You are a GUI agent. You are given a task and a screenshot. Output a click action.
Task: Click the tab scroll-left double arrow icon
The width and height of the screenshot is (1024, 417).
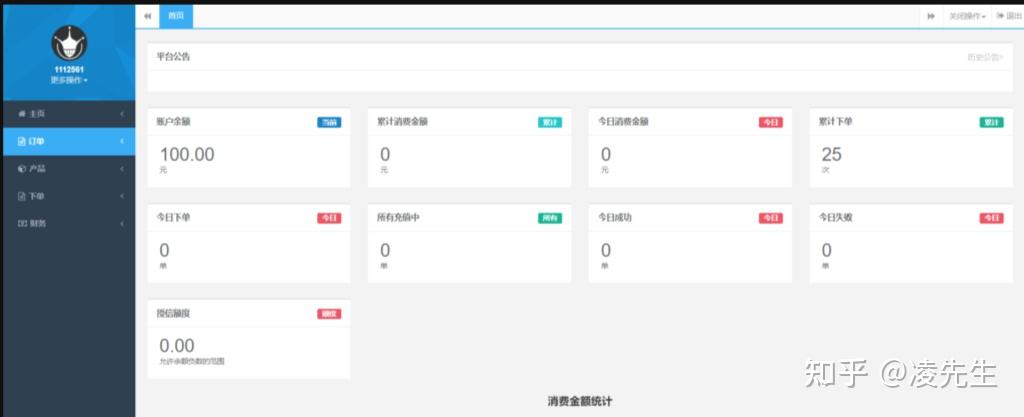pyautogui.click(x=148, y=16)
